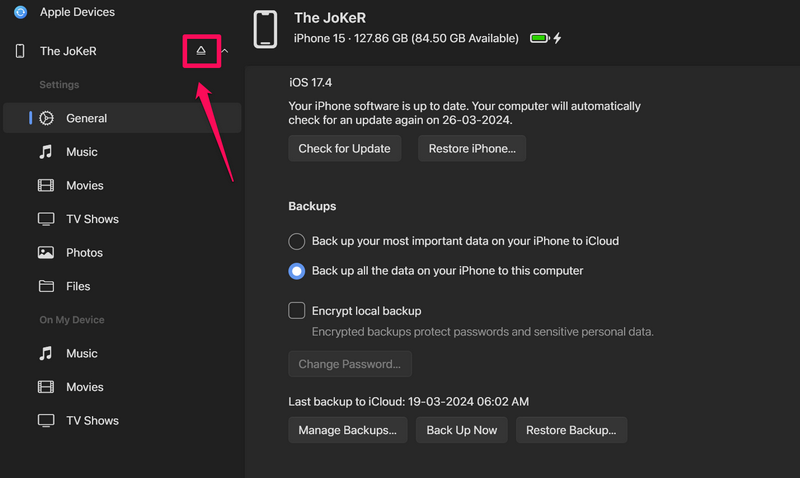
Task: Collapse The JoKeR device chevron
Action: (225, 51)
